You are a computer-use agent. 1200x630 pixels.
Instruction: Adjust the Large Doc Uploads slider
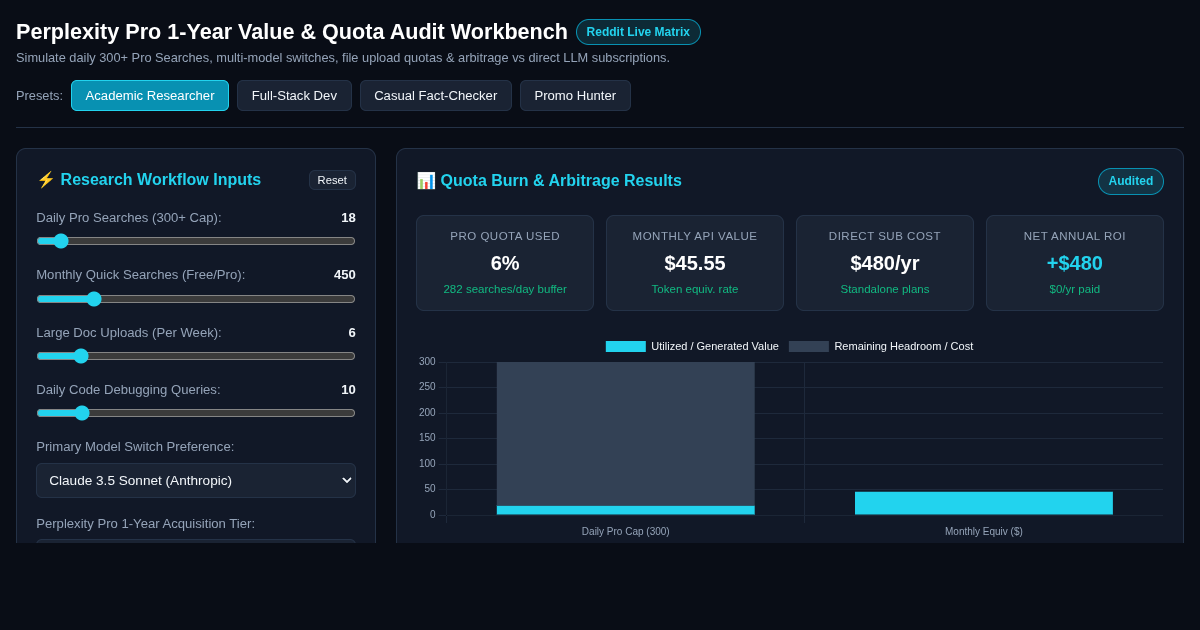tap(196, 356)
